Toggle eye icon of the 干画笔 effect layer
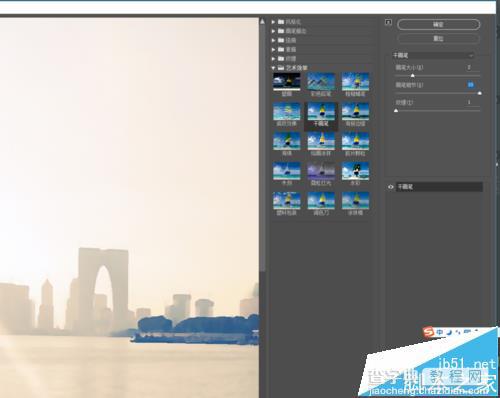Image resolution: width=500 pixels, height=398 pixels. 390,187
